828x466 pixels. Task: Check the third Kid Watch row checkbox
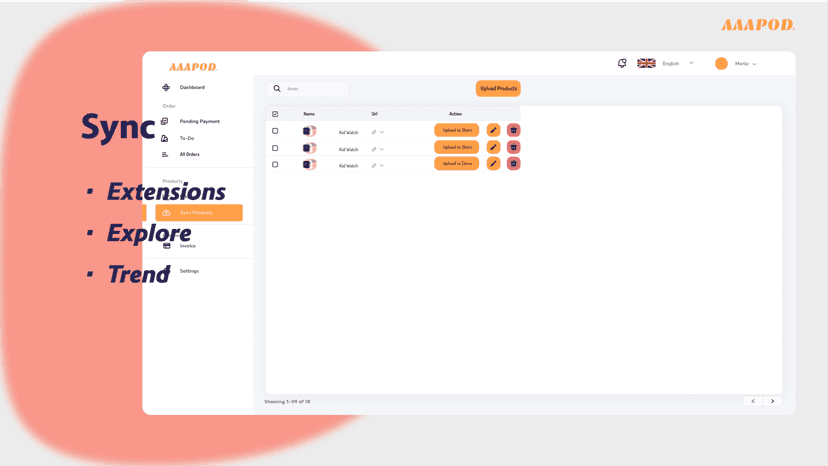click(275, 165)
